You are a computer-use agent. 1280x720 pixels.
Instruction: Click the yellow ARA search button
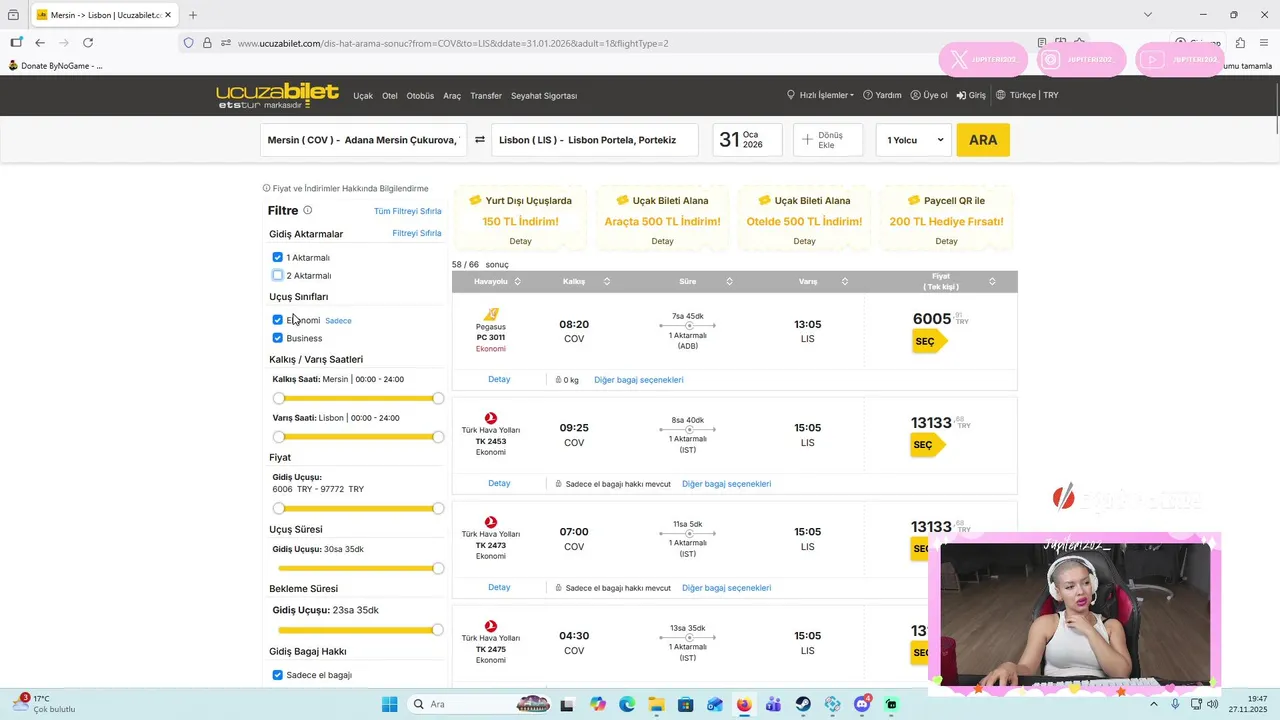983,140
